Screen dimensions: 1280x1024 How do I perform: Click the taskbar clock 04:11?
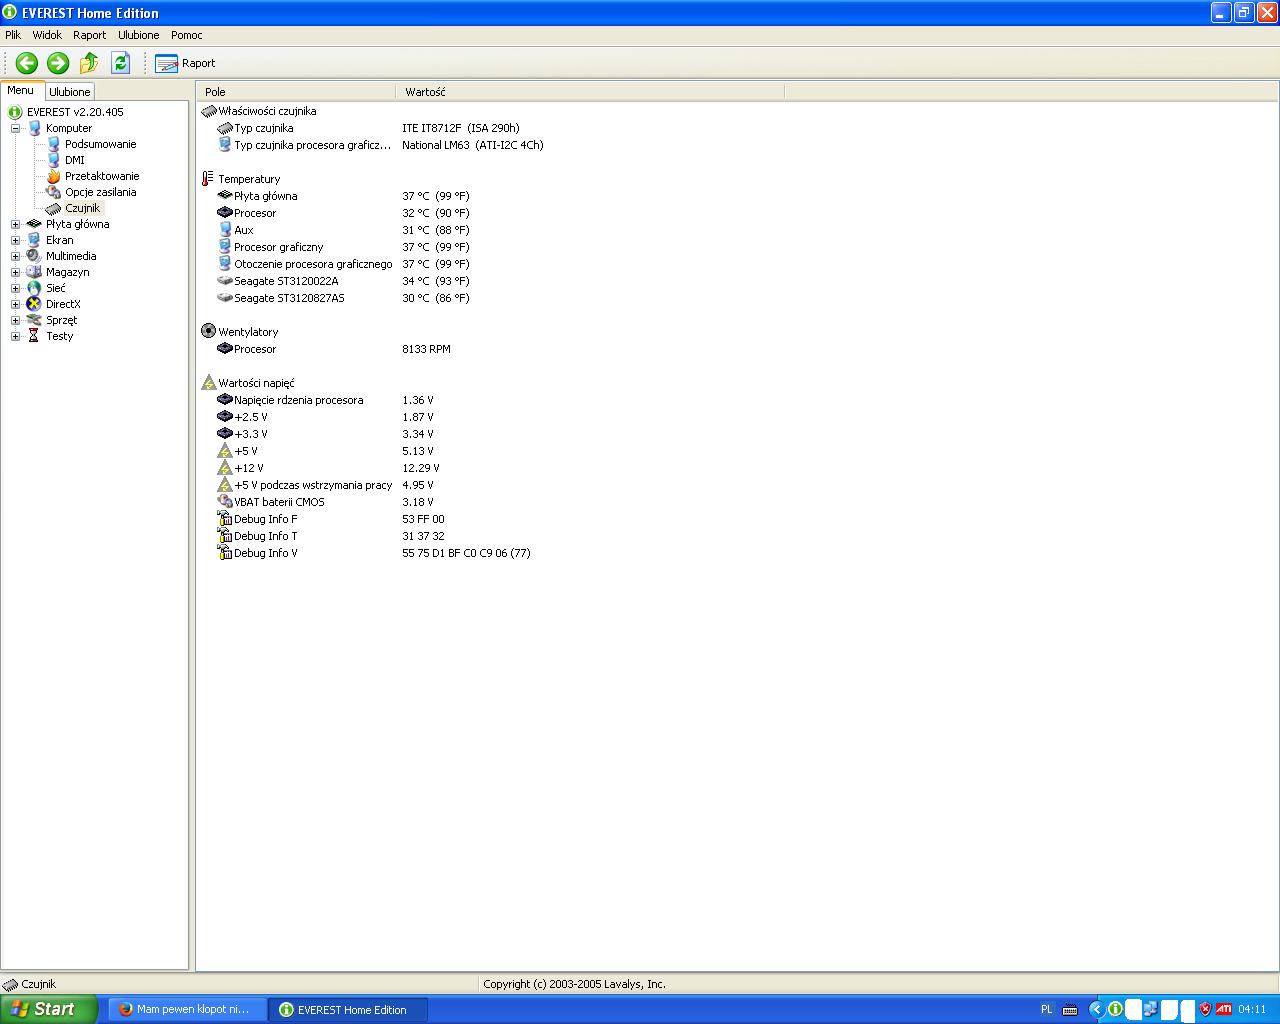tap(1252, 1010)
